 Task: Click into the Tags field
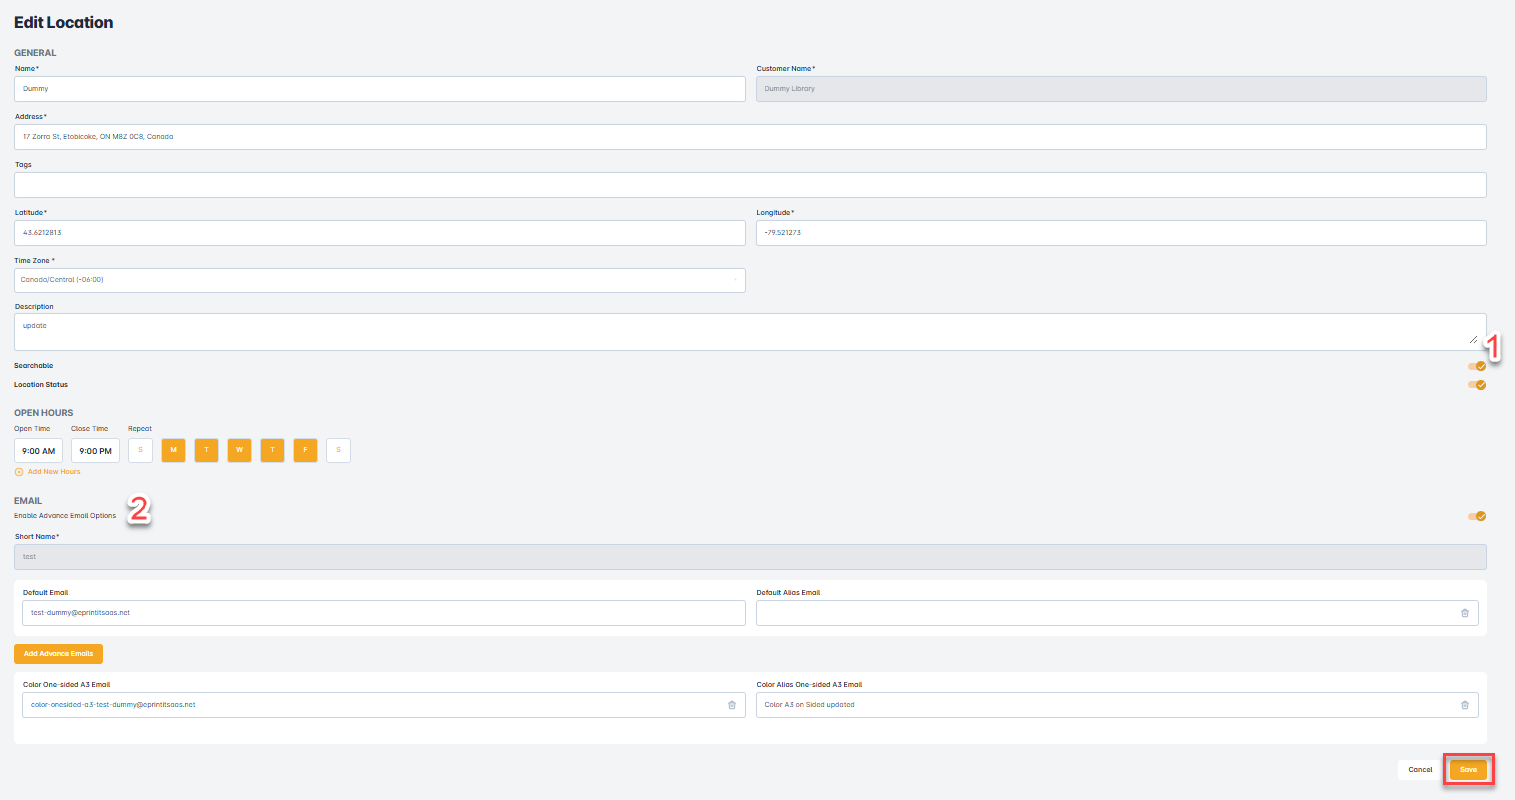(x=750, y=185)
